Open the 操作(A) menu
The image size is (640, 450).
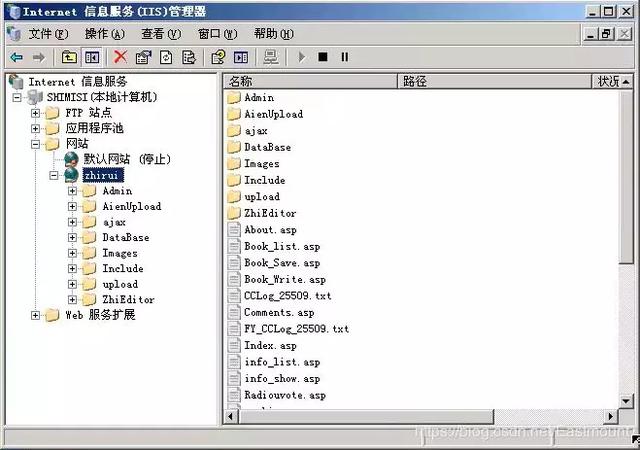pos(104,34)
